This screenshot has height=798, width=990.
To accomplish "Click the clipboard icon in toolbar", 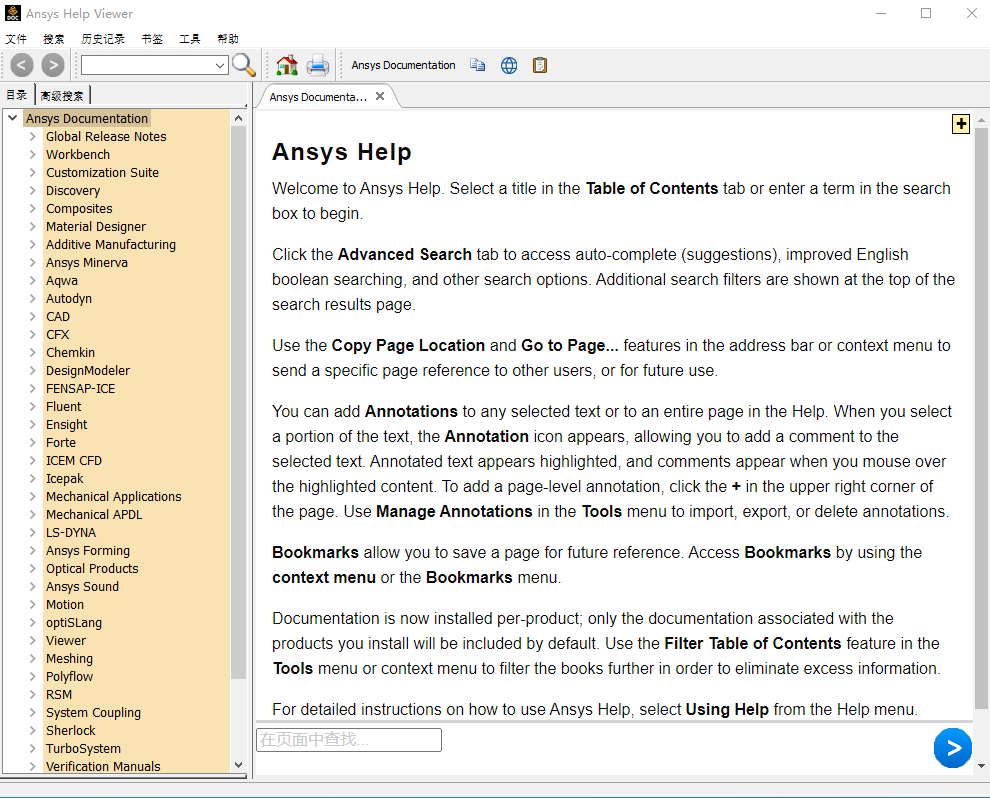I will tap(540, 66).
